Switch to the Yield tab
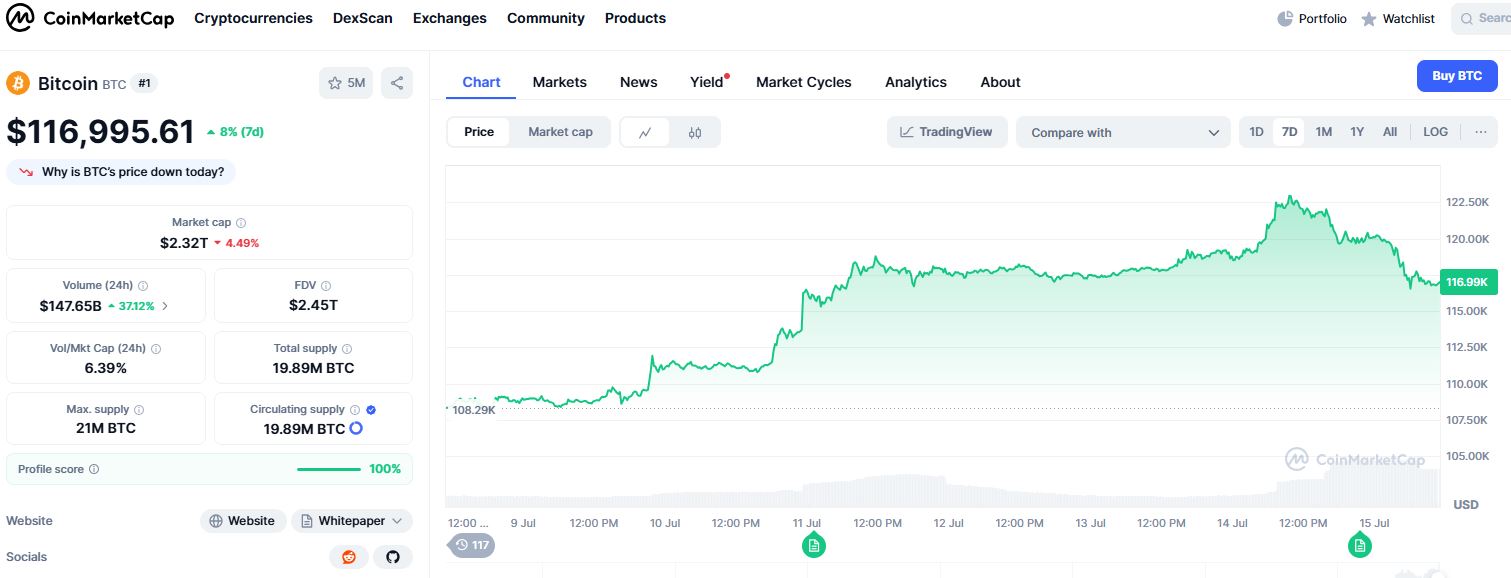Image resolution: width=1511 pixels, height=578 pixels. (707, 82)
